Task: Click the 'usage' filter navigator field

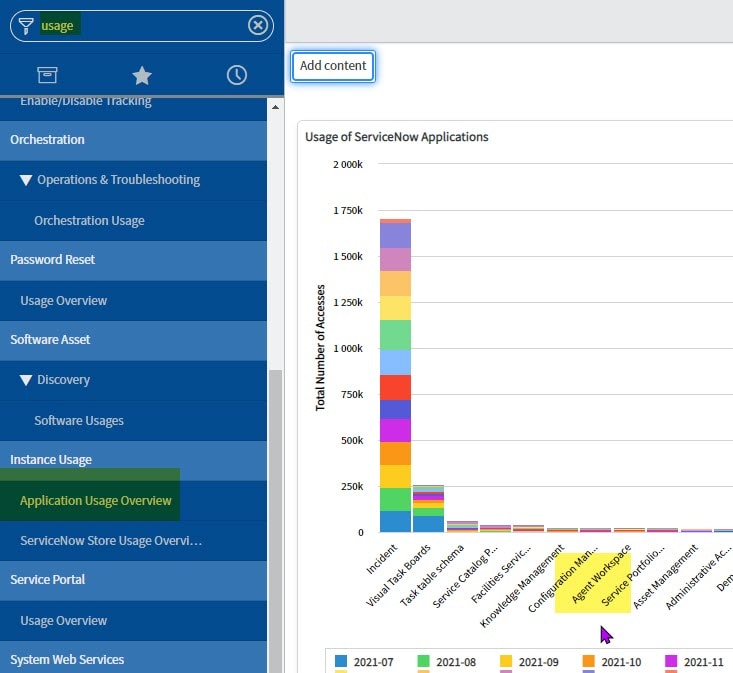Action: pyautogui.click(x=142, y=26)
